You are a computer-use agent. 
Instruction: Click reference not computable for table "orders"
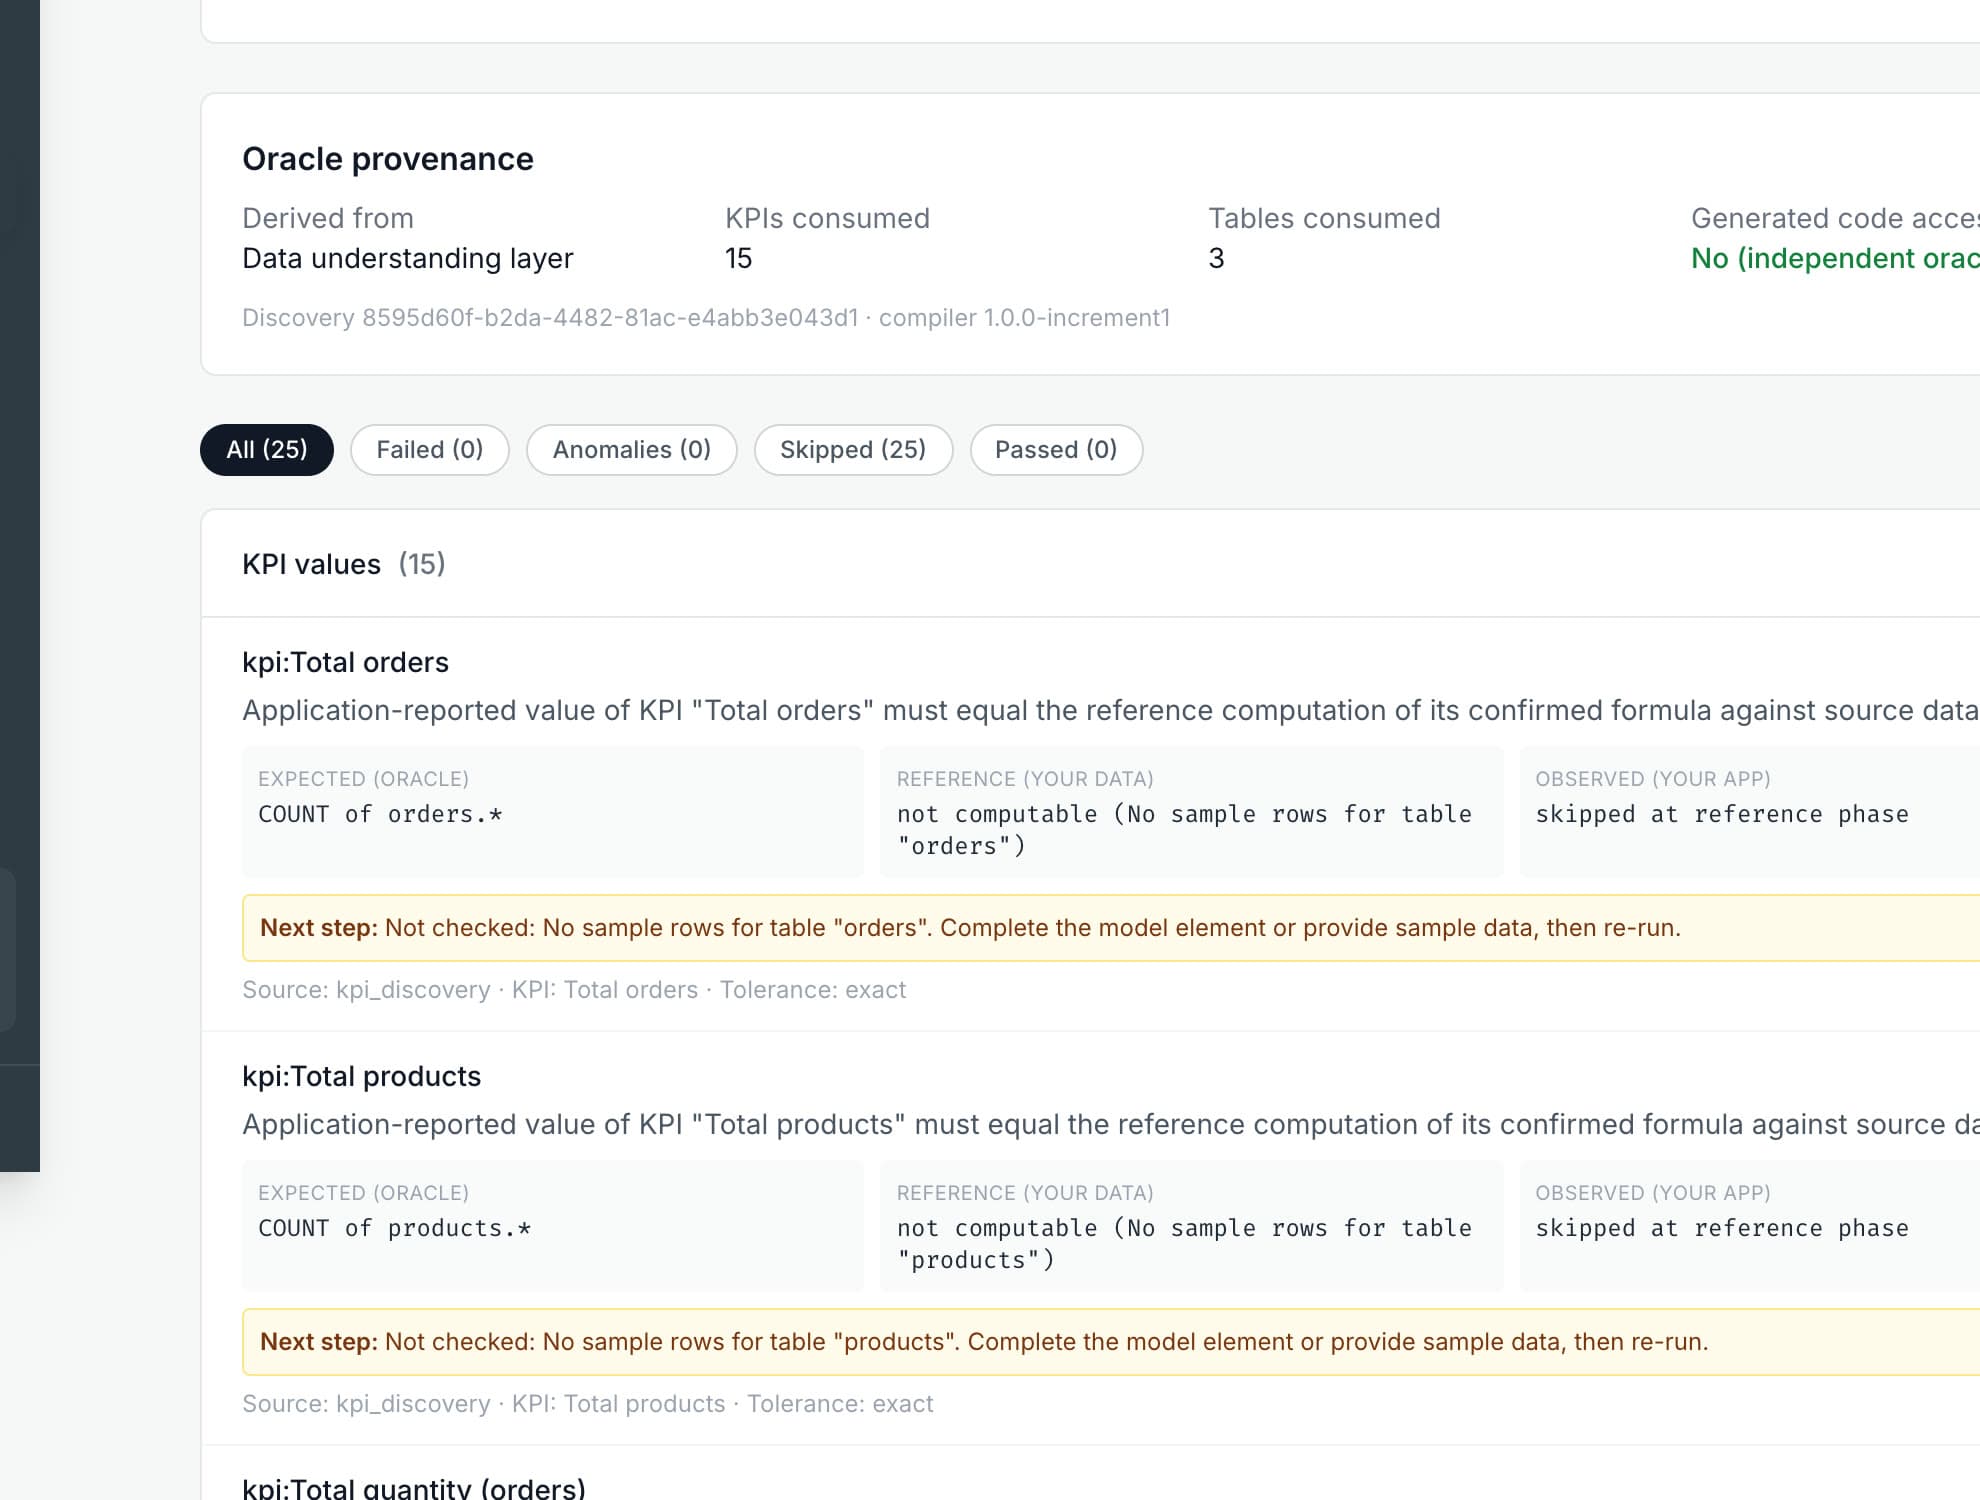click(x=1184, y=830)
